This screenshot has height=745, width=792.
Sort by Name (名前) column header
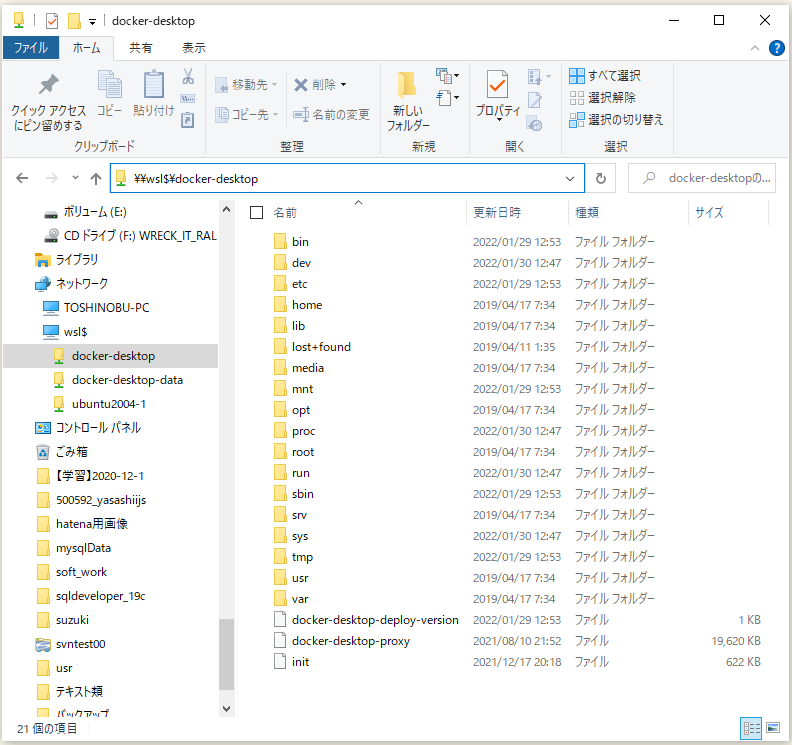[285, 213]
